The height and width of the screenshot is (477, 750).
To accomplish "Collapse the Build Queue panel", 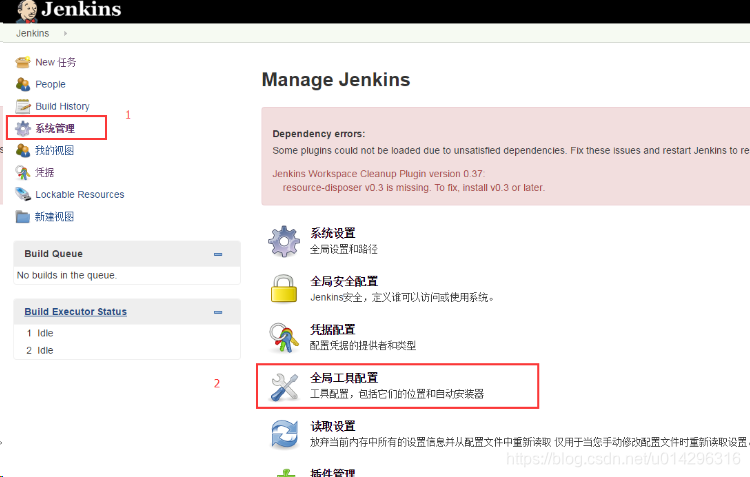I will pyautogui.click(x=218, y=254).
